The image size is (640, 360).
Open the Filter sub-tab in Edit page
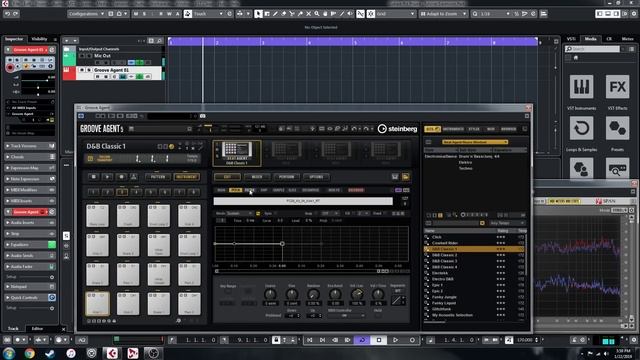coord(249,190)
